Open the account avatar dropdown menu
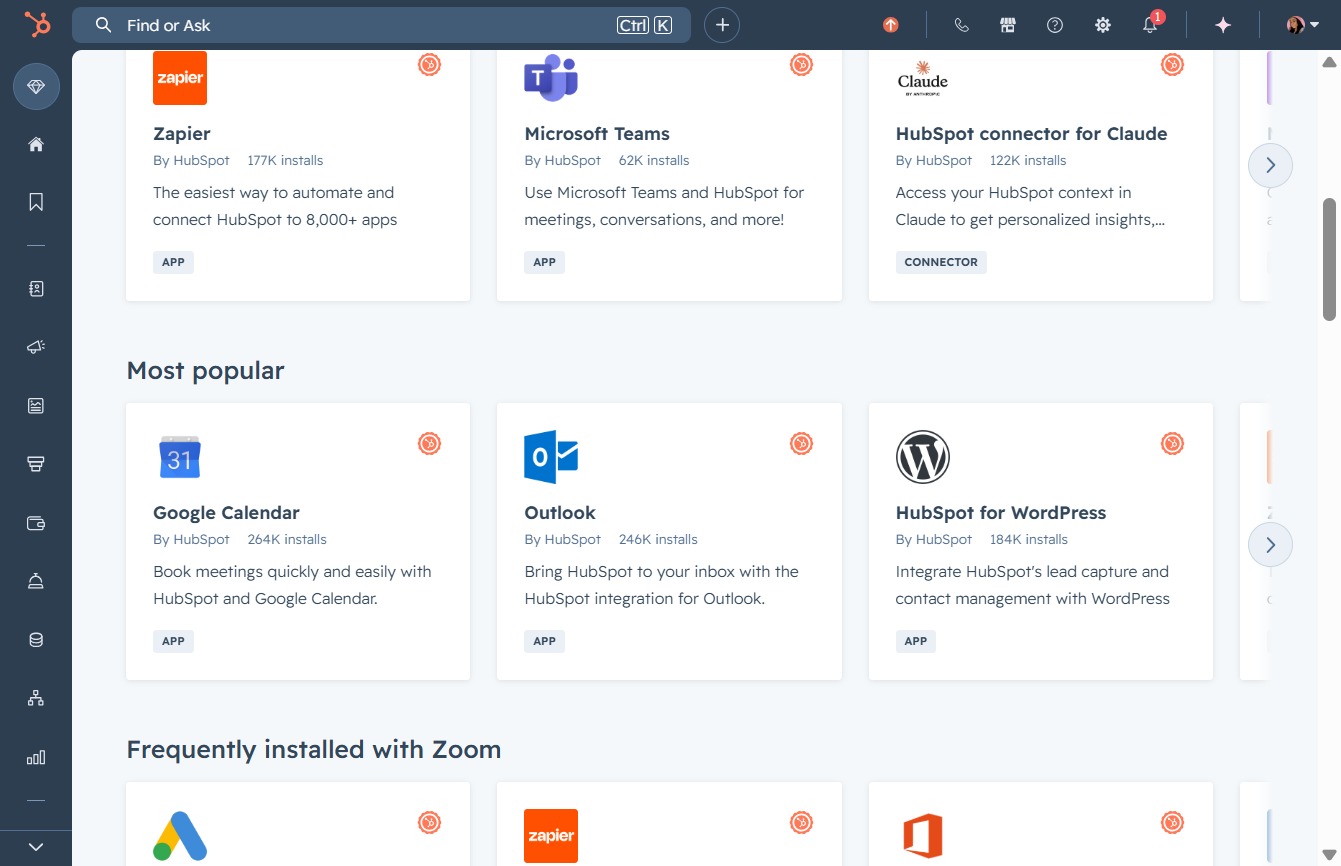 (x=1303, y=25)
